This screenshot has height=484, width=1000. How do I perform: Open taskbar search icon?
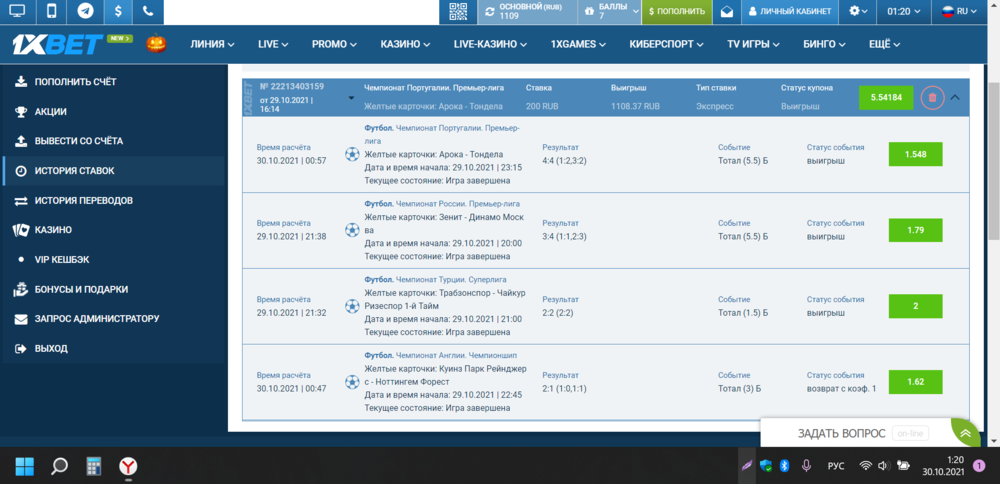coord(59,466)
